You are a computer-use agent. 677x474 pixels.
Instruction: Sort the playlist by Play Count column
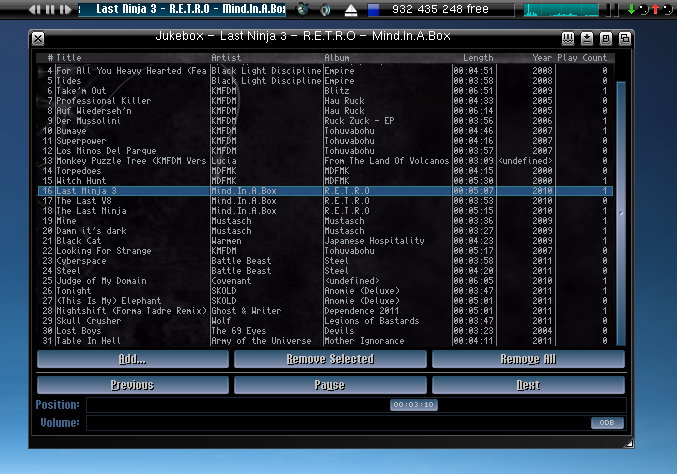tap(582, 57)
